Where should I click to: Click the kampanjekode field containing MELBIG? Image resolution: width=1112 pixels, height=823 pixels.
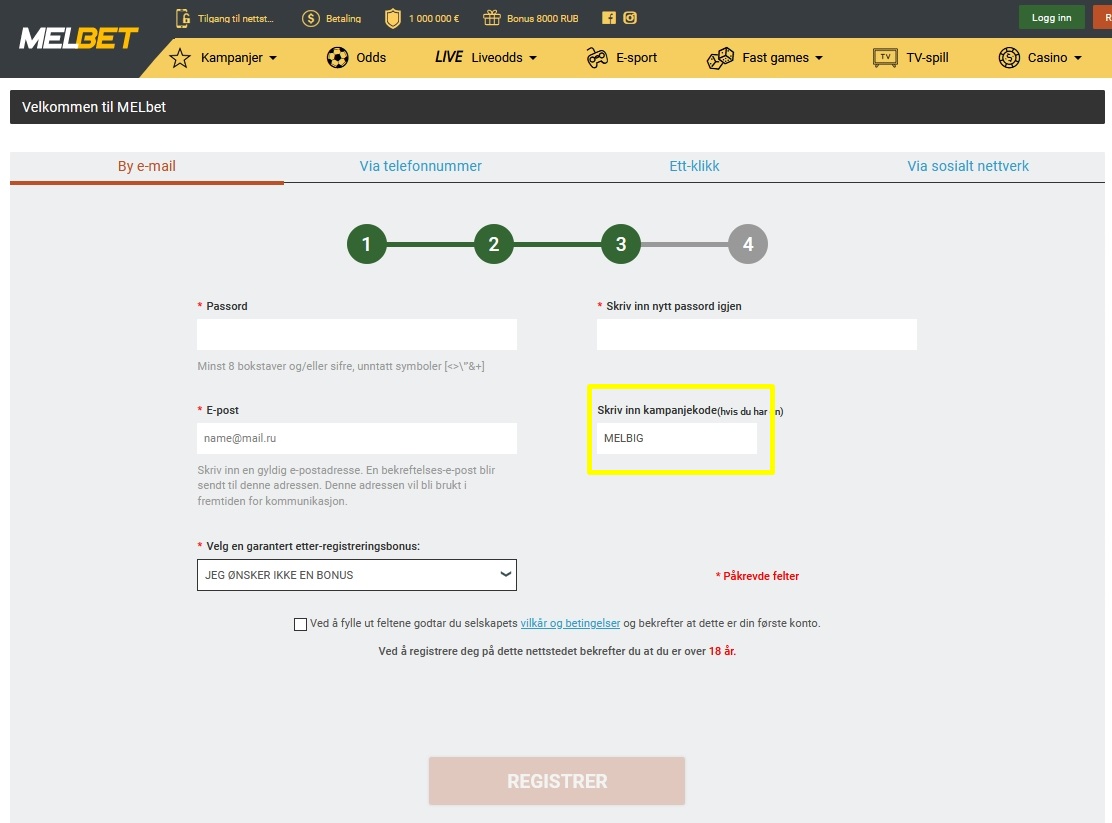pos(677,438)
